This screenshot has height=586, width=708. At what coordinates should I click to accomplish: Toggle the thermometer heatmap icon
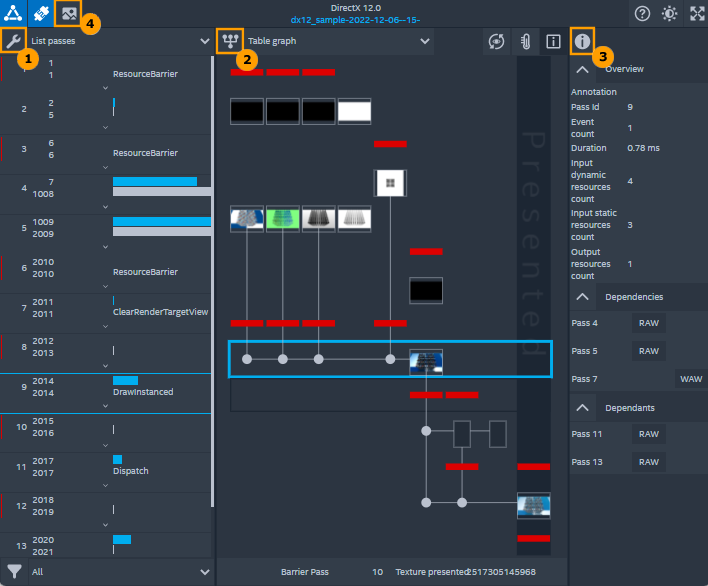[525, 42]
